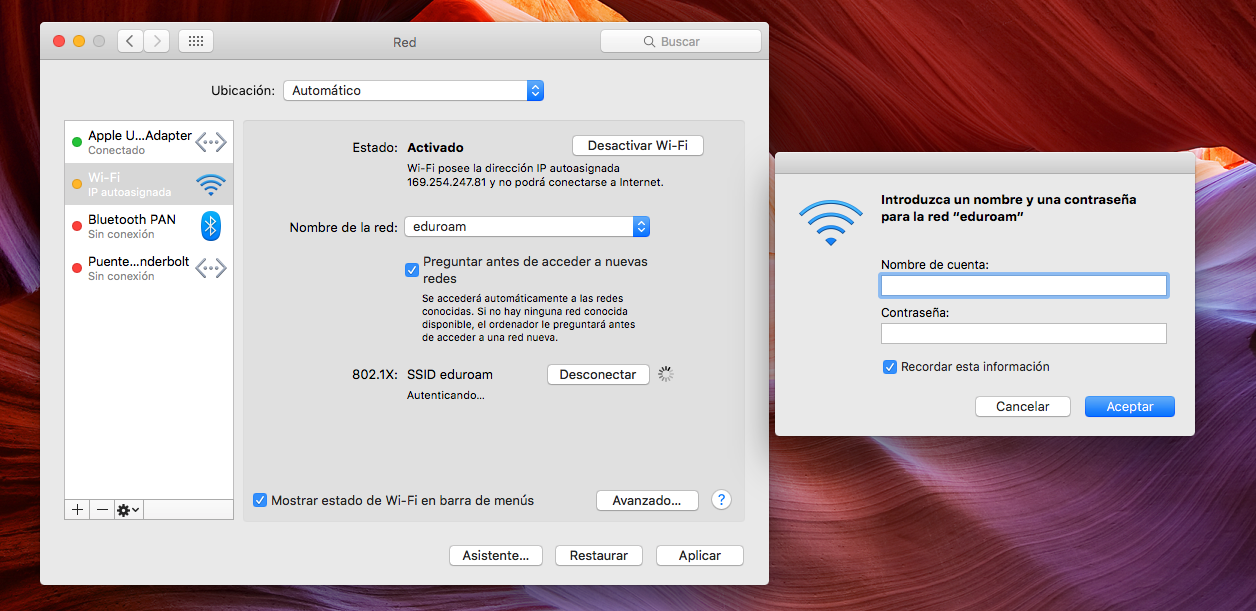Select Bluetooth PAN in the service list
1256x611 pixels.
pos(149,226)
